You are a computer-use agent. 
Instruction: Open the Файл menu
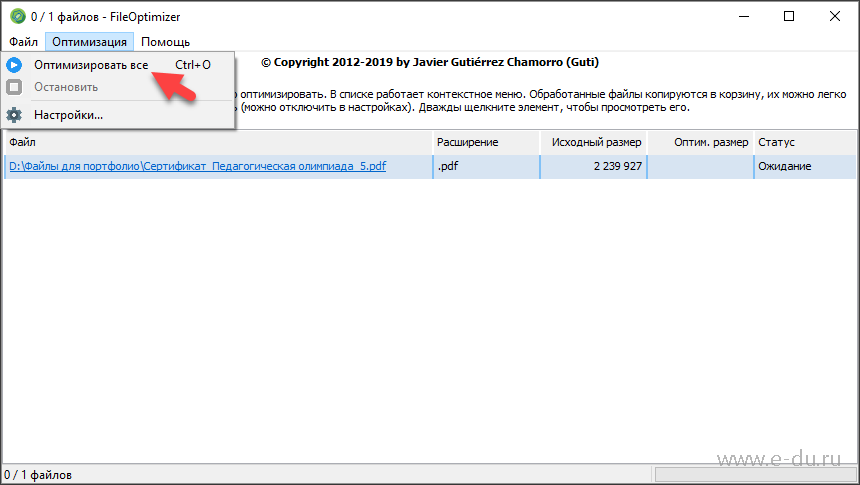tap(23, 42)
